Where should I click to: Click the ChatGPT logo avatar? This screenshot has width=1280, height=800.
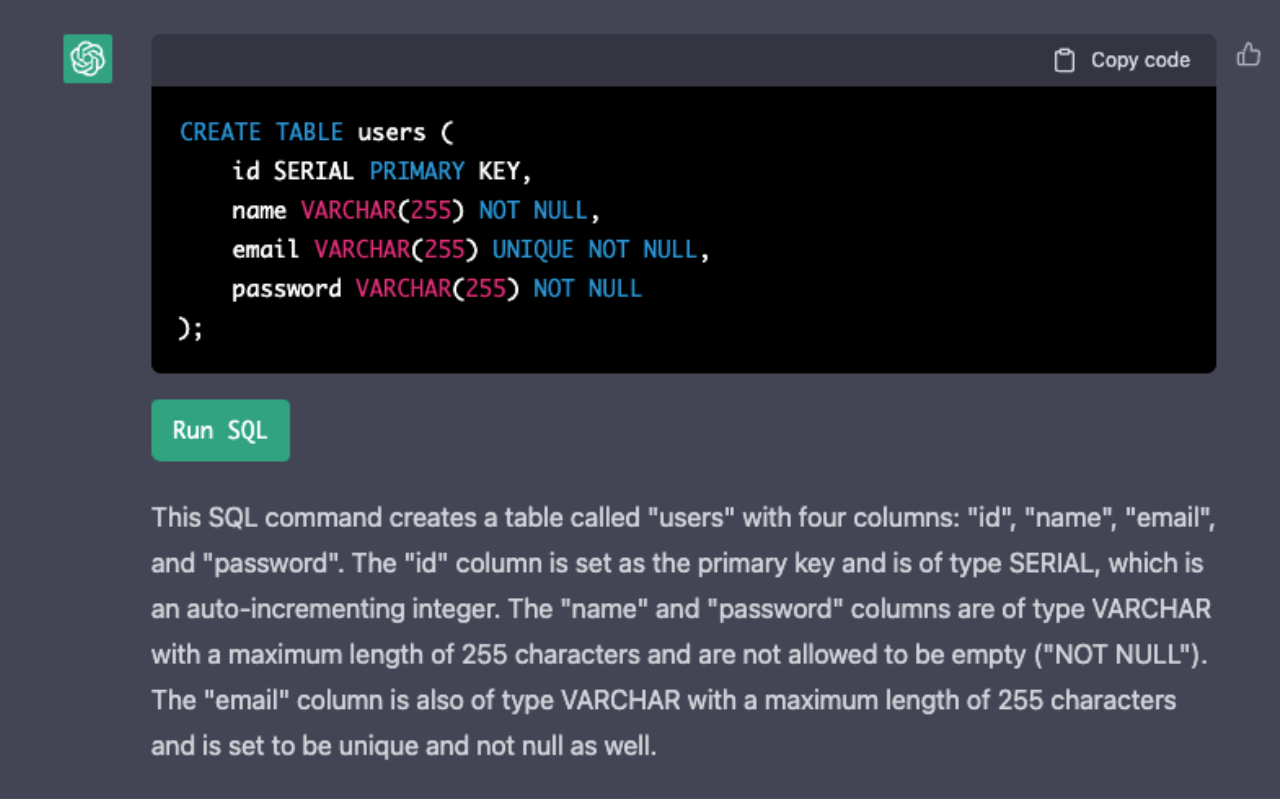[x=88, y=59]
